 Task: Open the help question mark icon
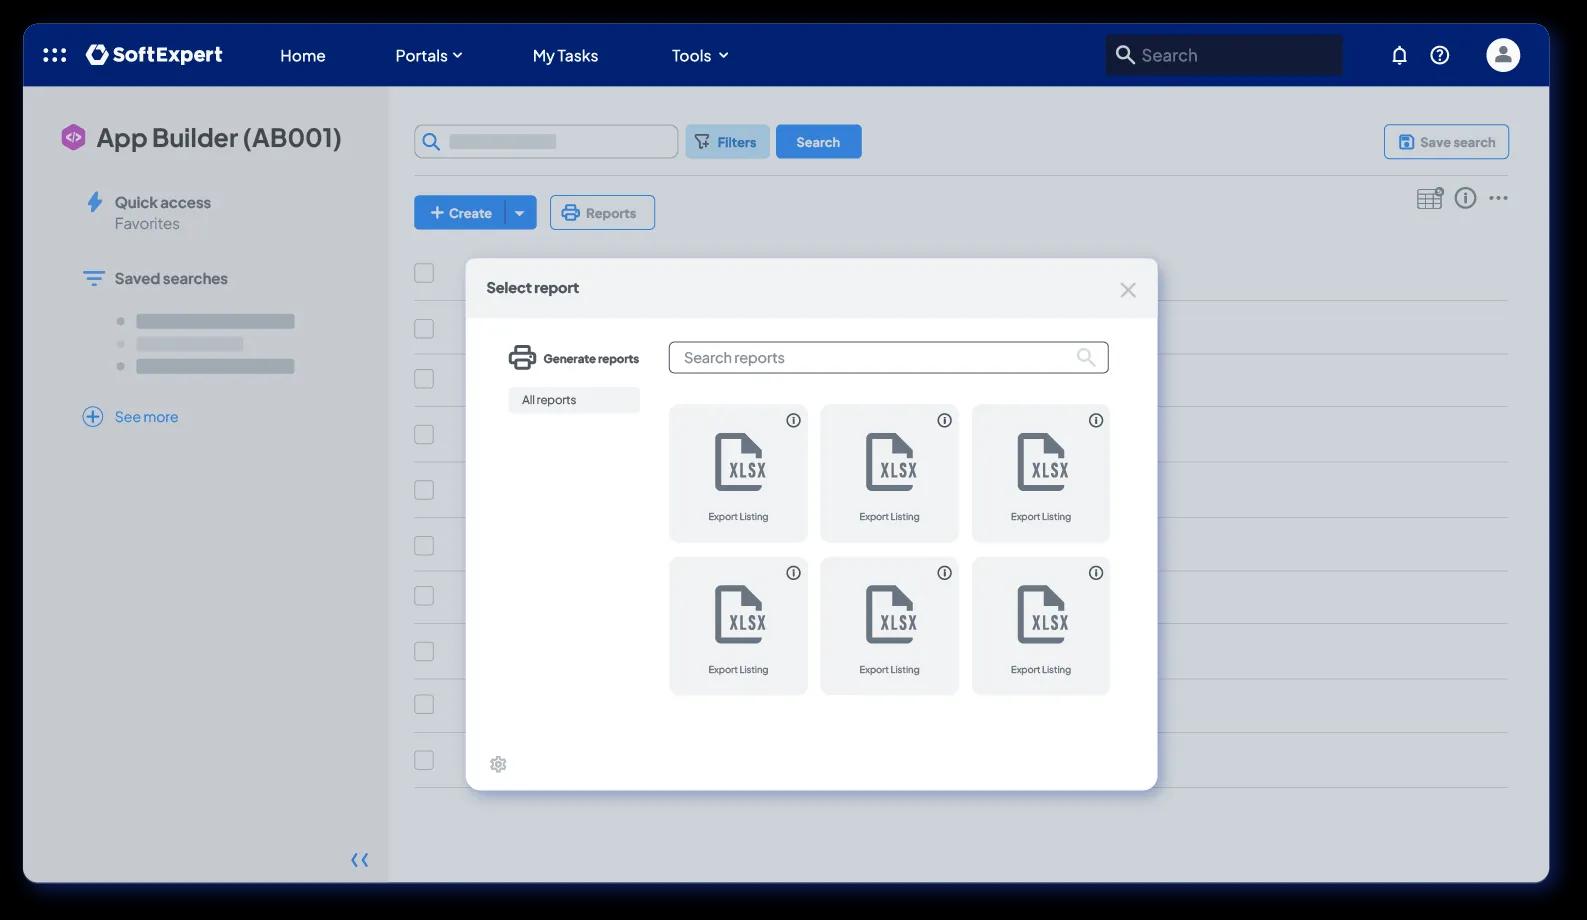pyautogui.click(x=1439, y=55)
